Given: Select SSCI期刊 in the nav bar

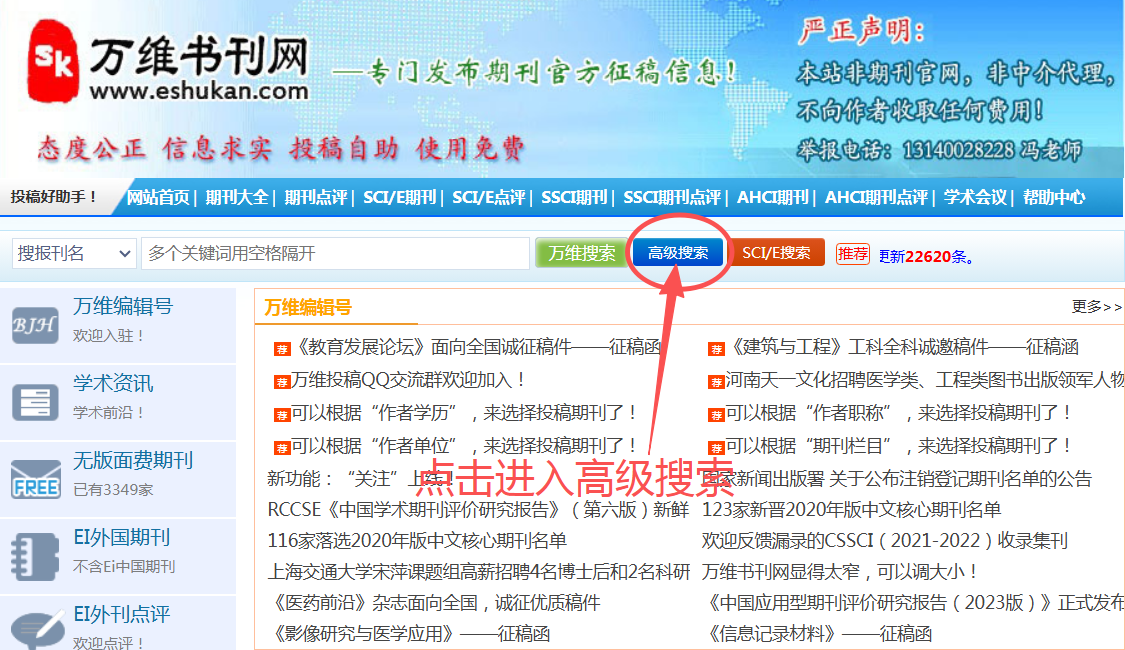Looking at the screenshot, I should click(574, 197).
